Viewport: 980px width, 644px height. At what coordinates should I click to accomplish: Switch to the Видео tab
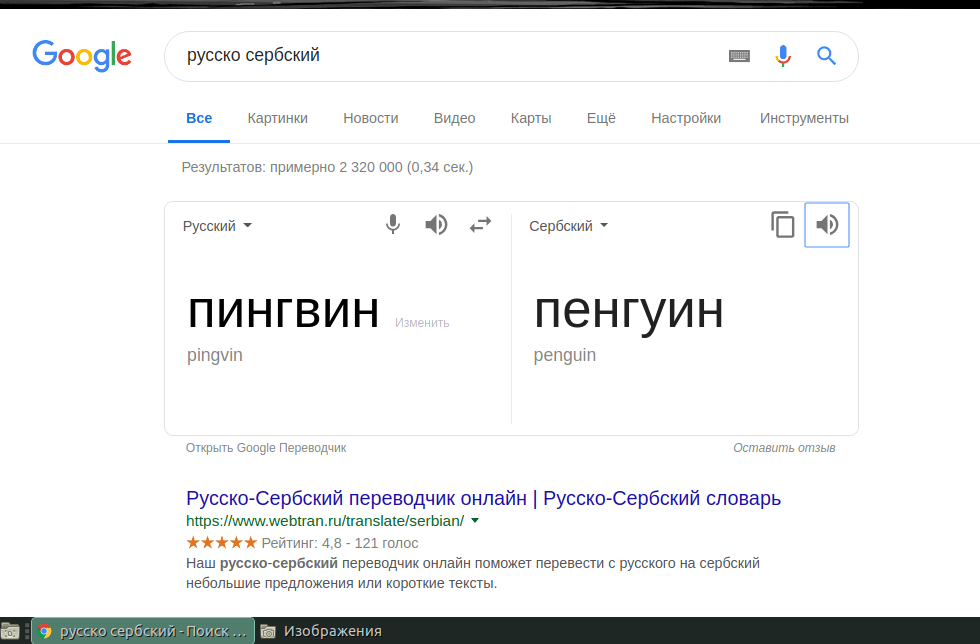tap(454, 118)
